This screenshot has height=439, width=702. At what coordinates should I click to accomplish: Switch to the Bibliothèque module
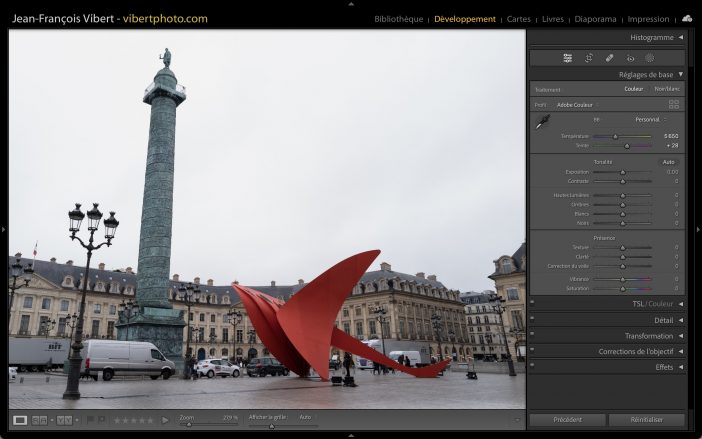(x=398, y=19)
